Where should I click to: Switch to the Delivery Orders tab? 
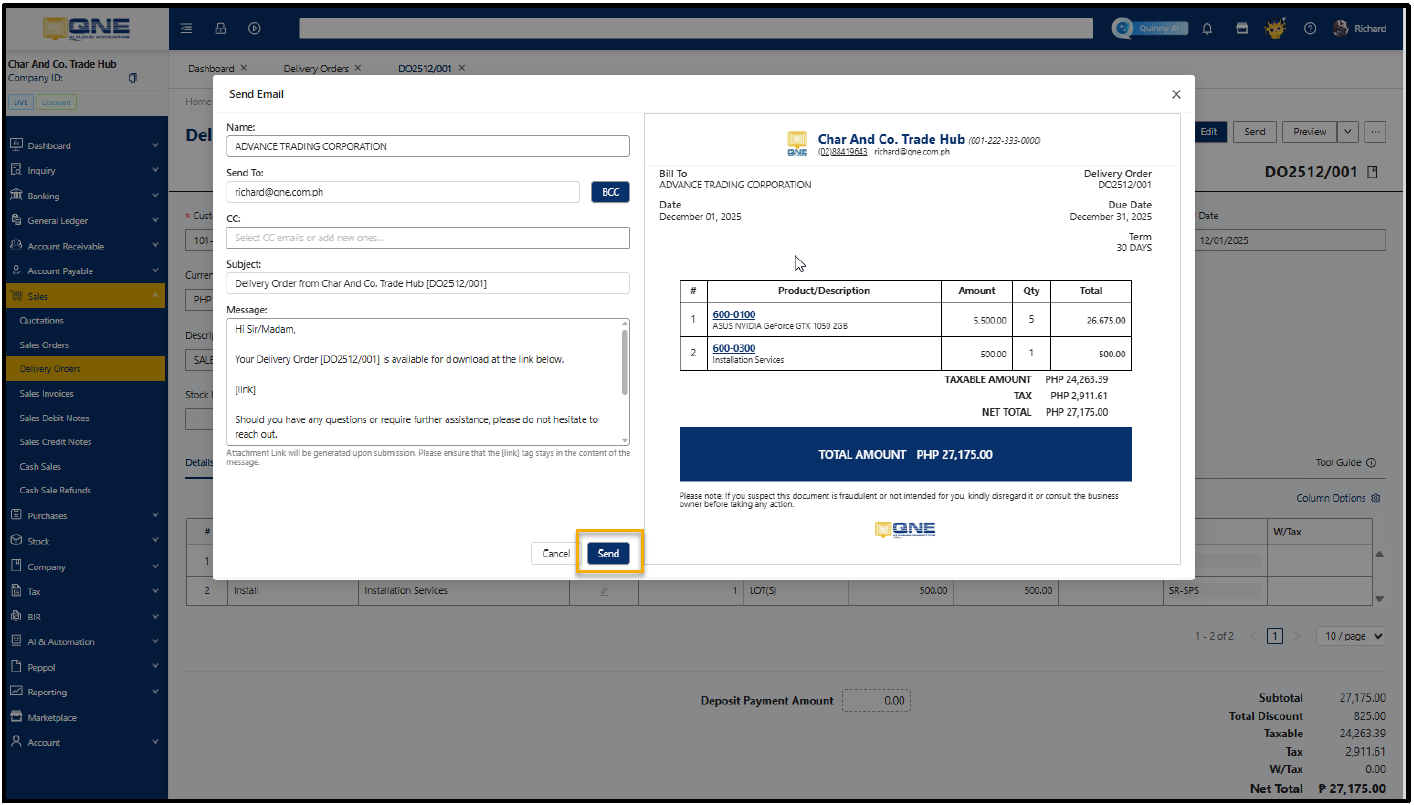pos(316,69)
